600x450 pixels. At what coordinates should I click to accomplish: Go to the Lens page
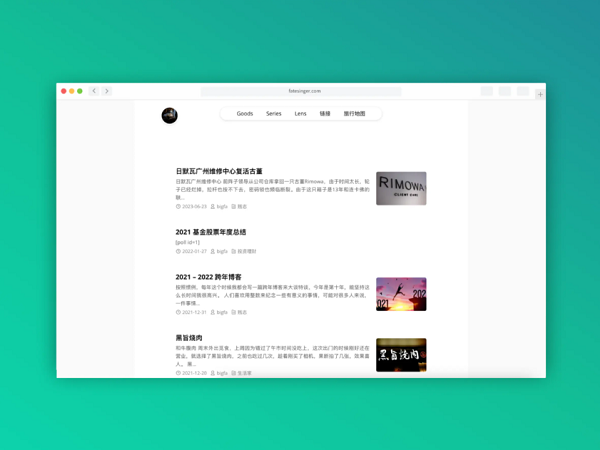tap(300, 114)
